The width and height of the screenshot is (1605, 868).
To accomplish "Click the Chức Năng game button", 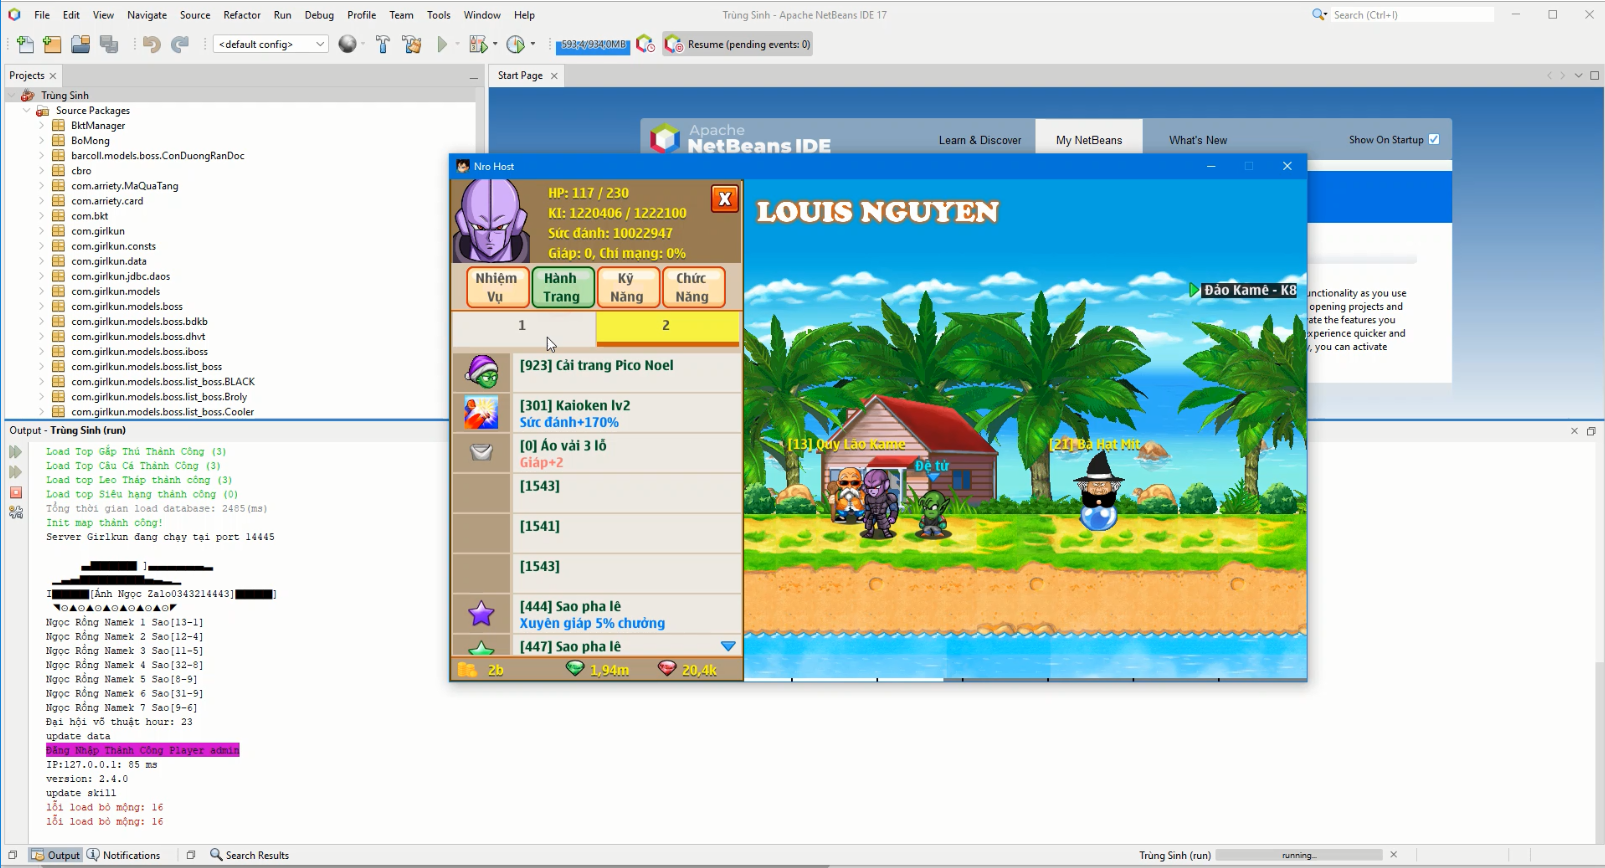I will point(692,287).
